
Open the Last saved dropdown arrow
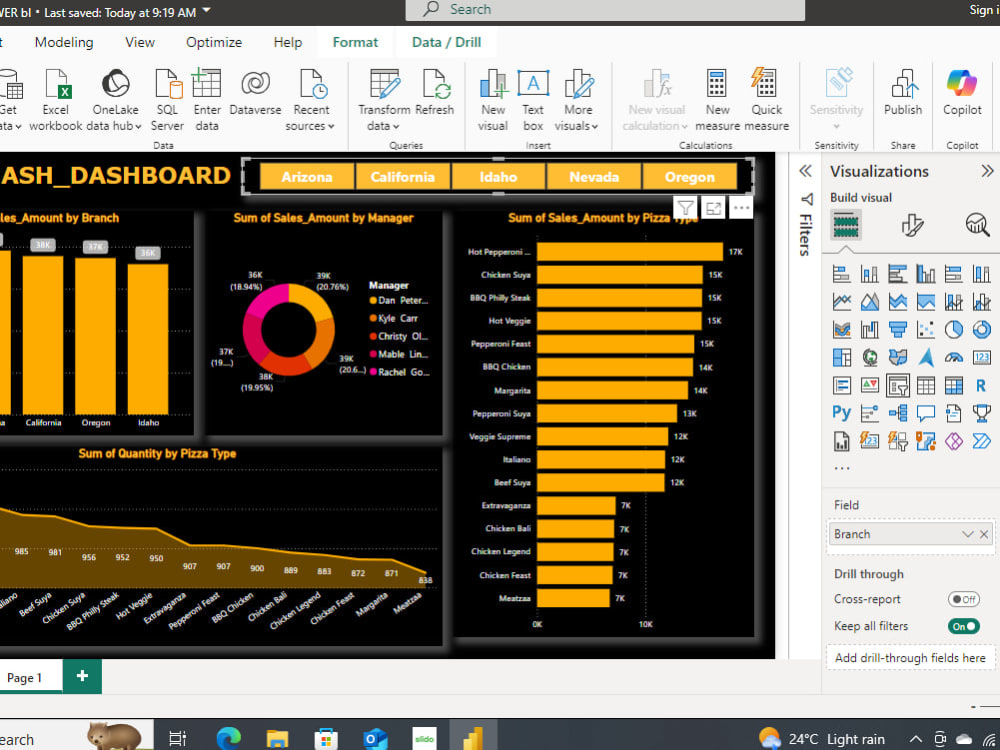pos(206,11)
